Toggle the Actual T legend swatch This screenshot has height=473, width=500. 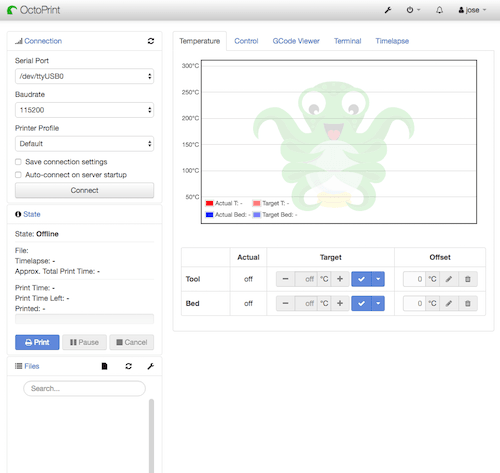(210, 203)
